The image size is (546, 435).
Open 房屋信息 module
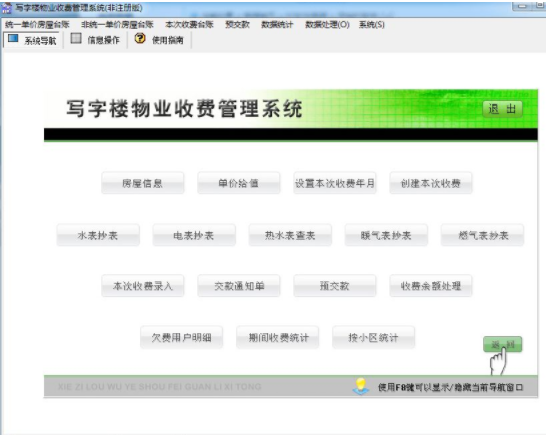(x=143, y=183)
